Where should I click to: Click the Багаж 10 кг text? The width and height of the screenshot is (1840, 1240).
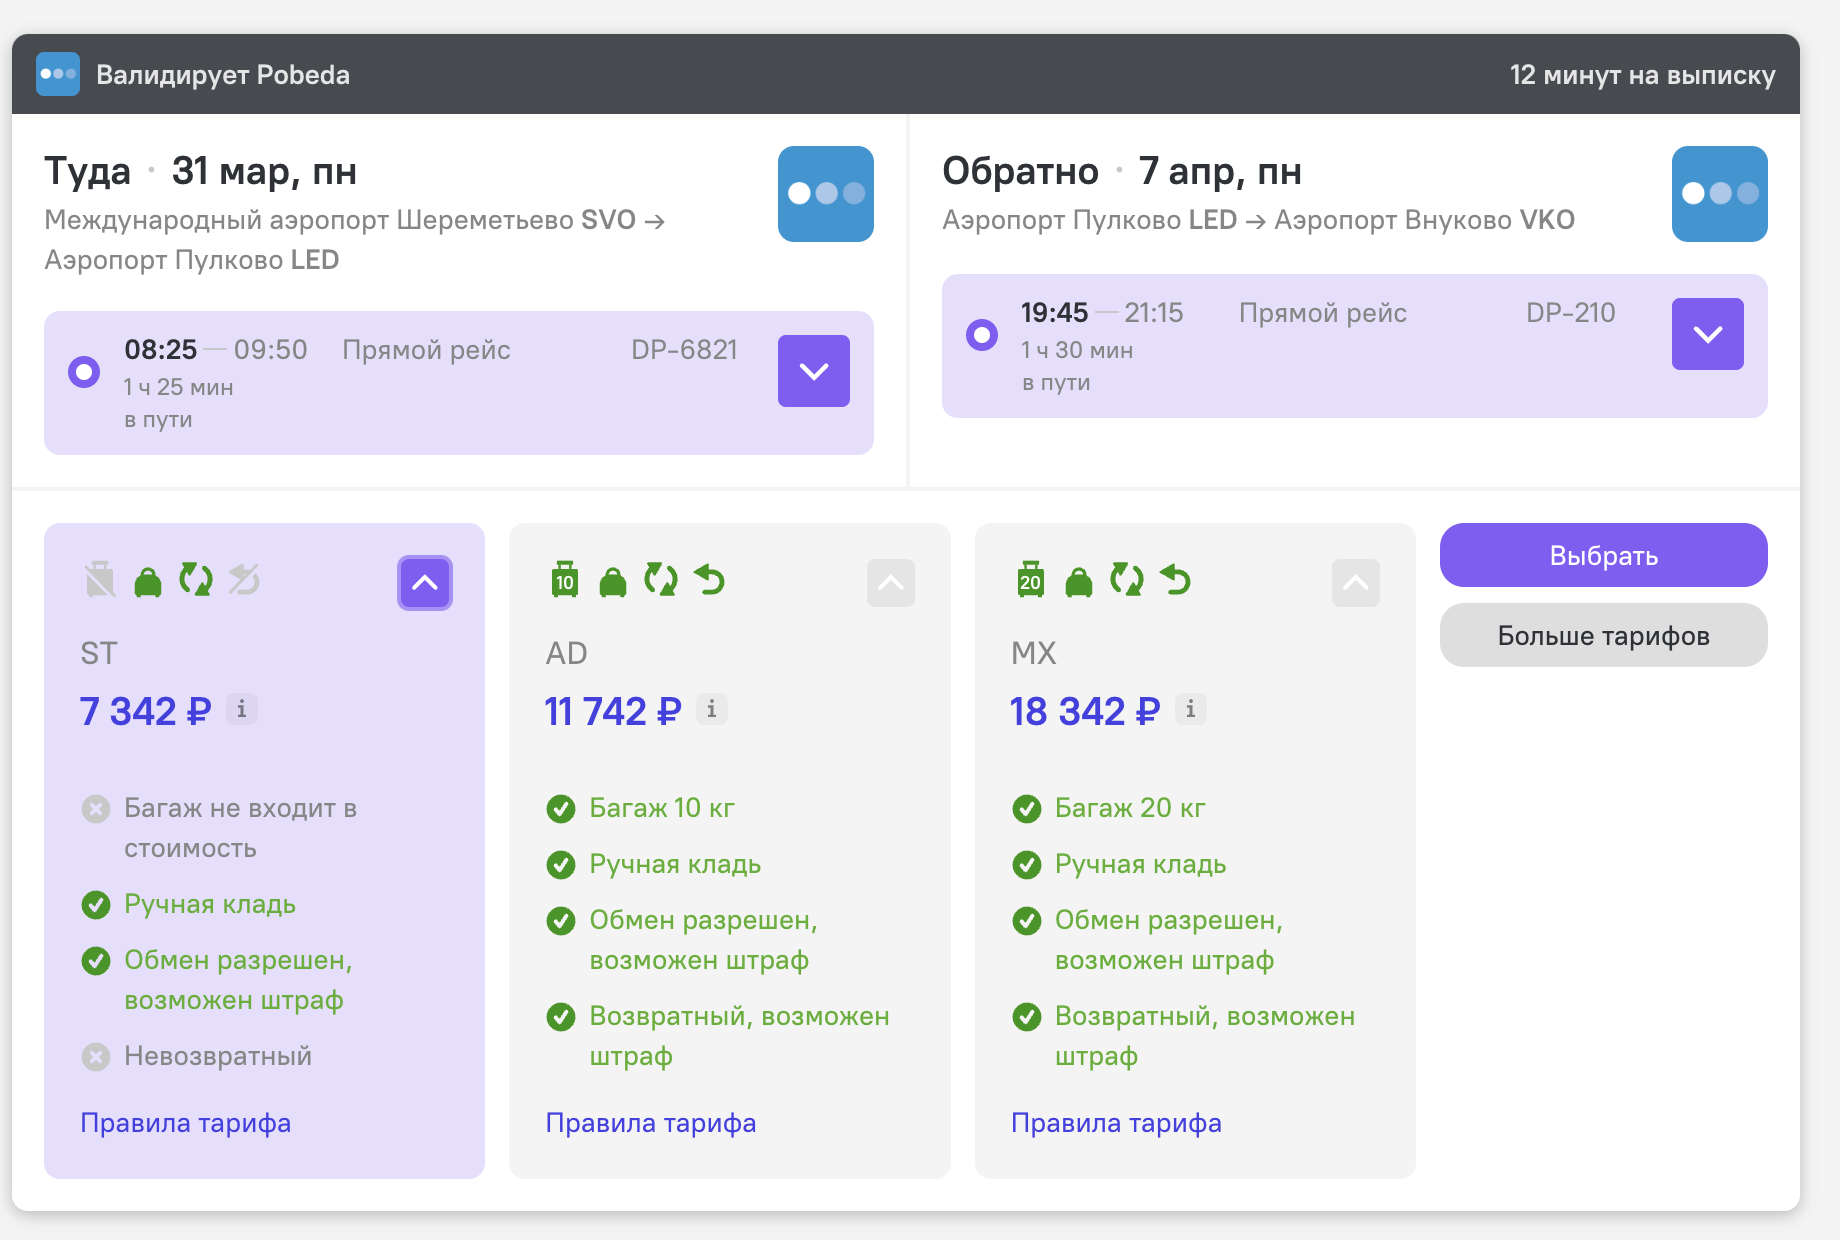pyautogui.click(x=662, y=808)
